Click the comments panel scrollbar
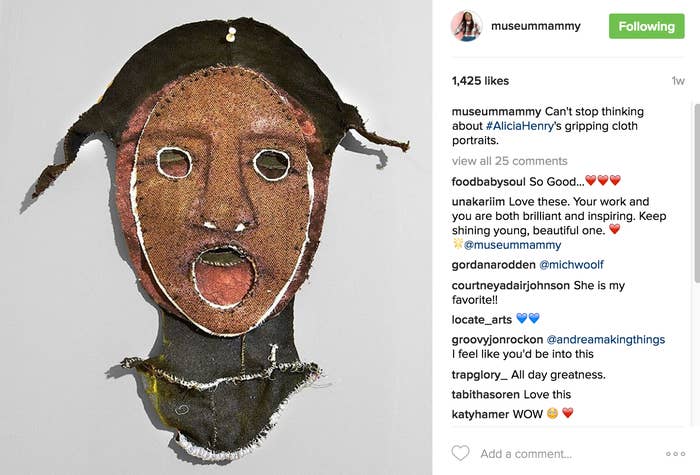This screenshot has height=475, width=700. (697, 193)
